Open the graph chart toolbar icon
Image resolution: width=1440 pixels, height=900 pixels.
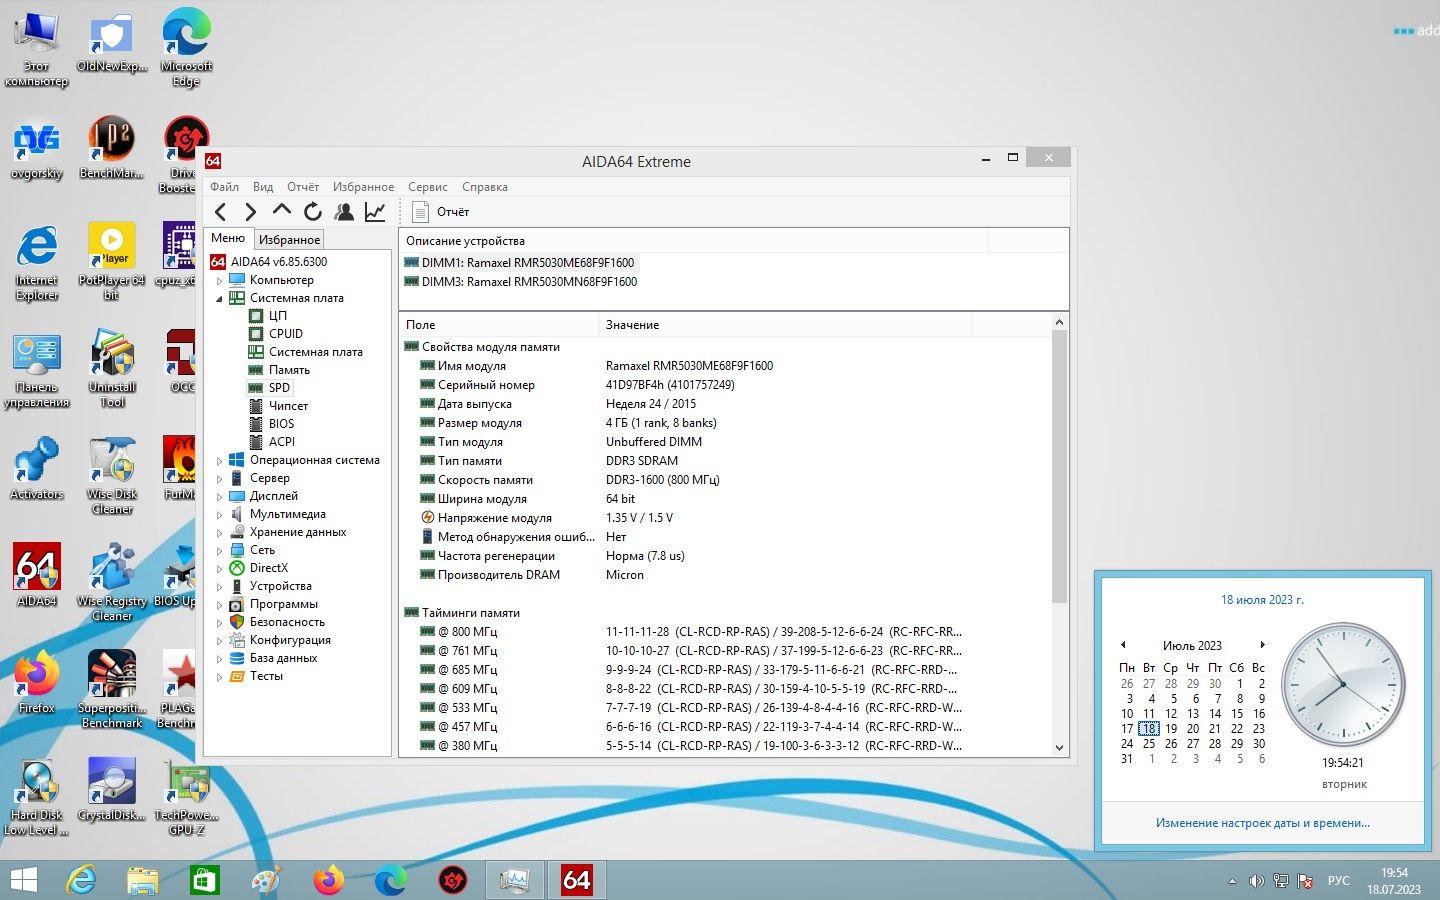click(375, 211)
